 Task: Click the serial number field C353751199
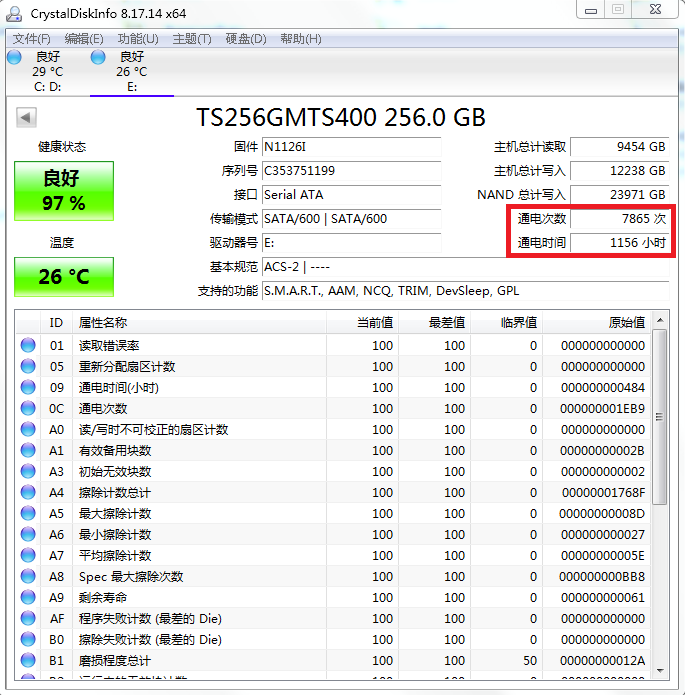tap(351, 171)
